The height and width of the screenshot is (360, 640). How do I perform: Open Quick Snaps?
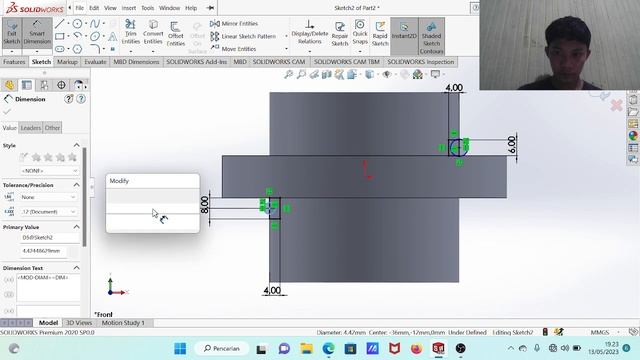(x=360, y=32)
